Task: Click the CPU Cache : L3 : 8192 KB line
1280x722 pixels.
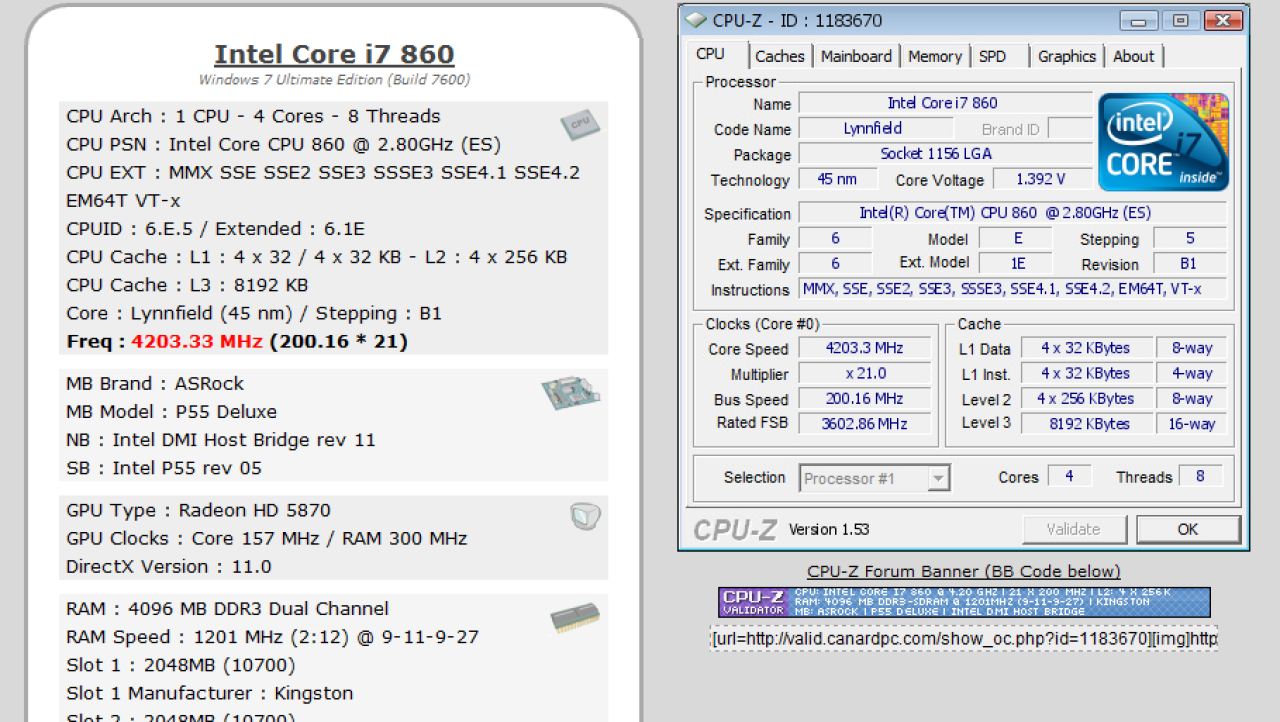Action: 187,285
